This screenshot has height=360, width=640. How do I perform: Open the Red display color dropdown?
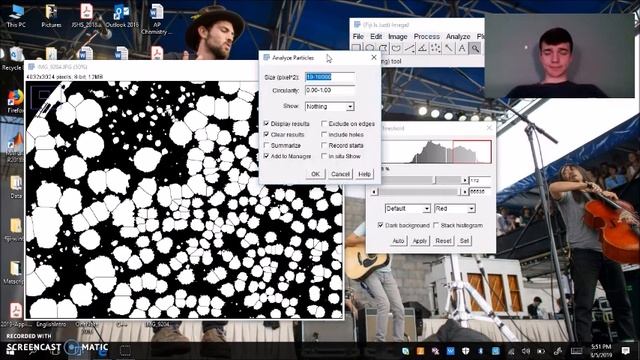pyautogui.click(x=455, y=209)
